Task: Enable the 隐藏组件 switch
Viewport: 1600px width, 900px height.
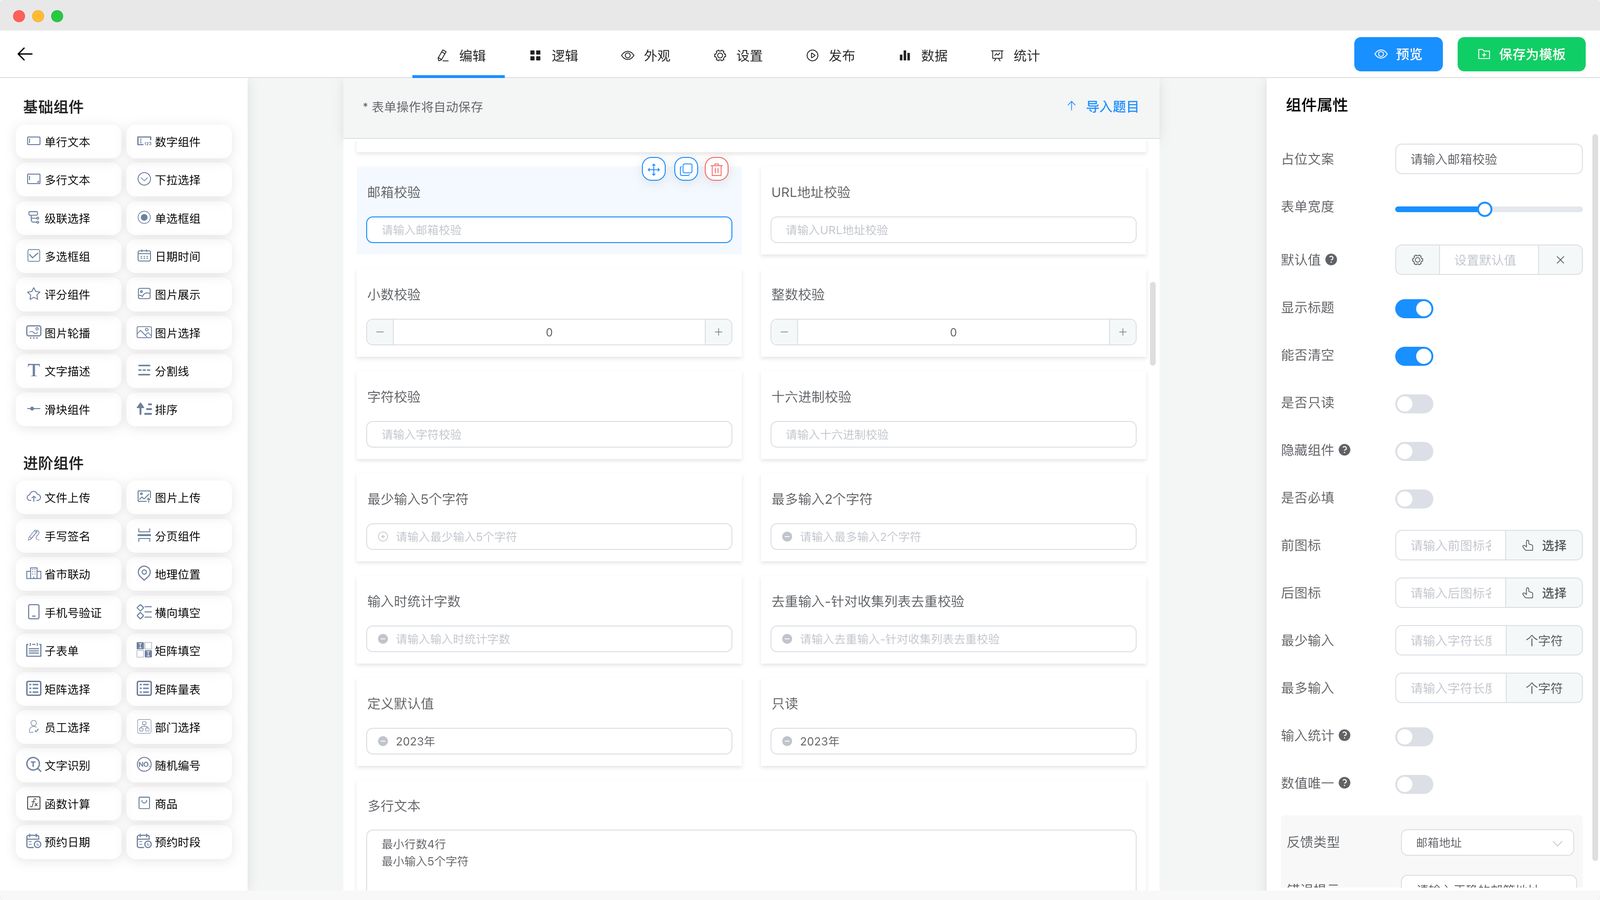Action: pyautogui.click(x=1414, y=451)
